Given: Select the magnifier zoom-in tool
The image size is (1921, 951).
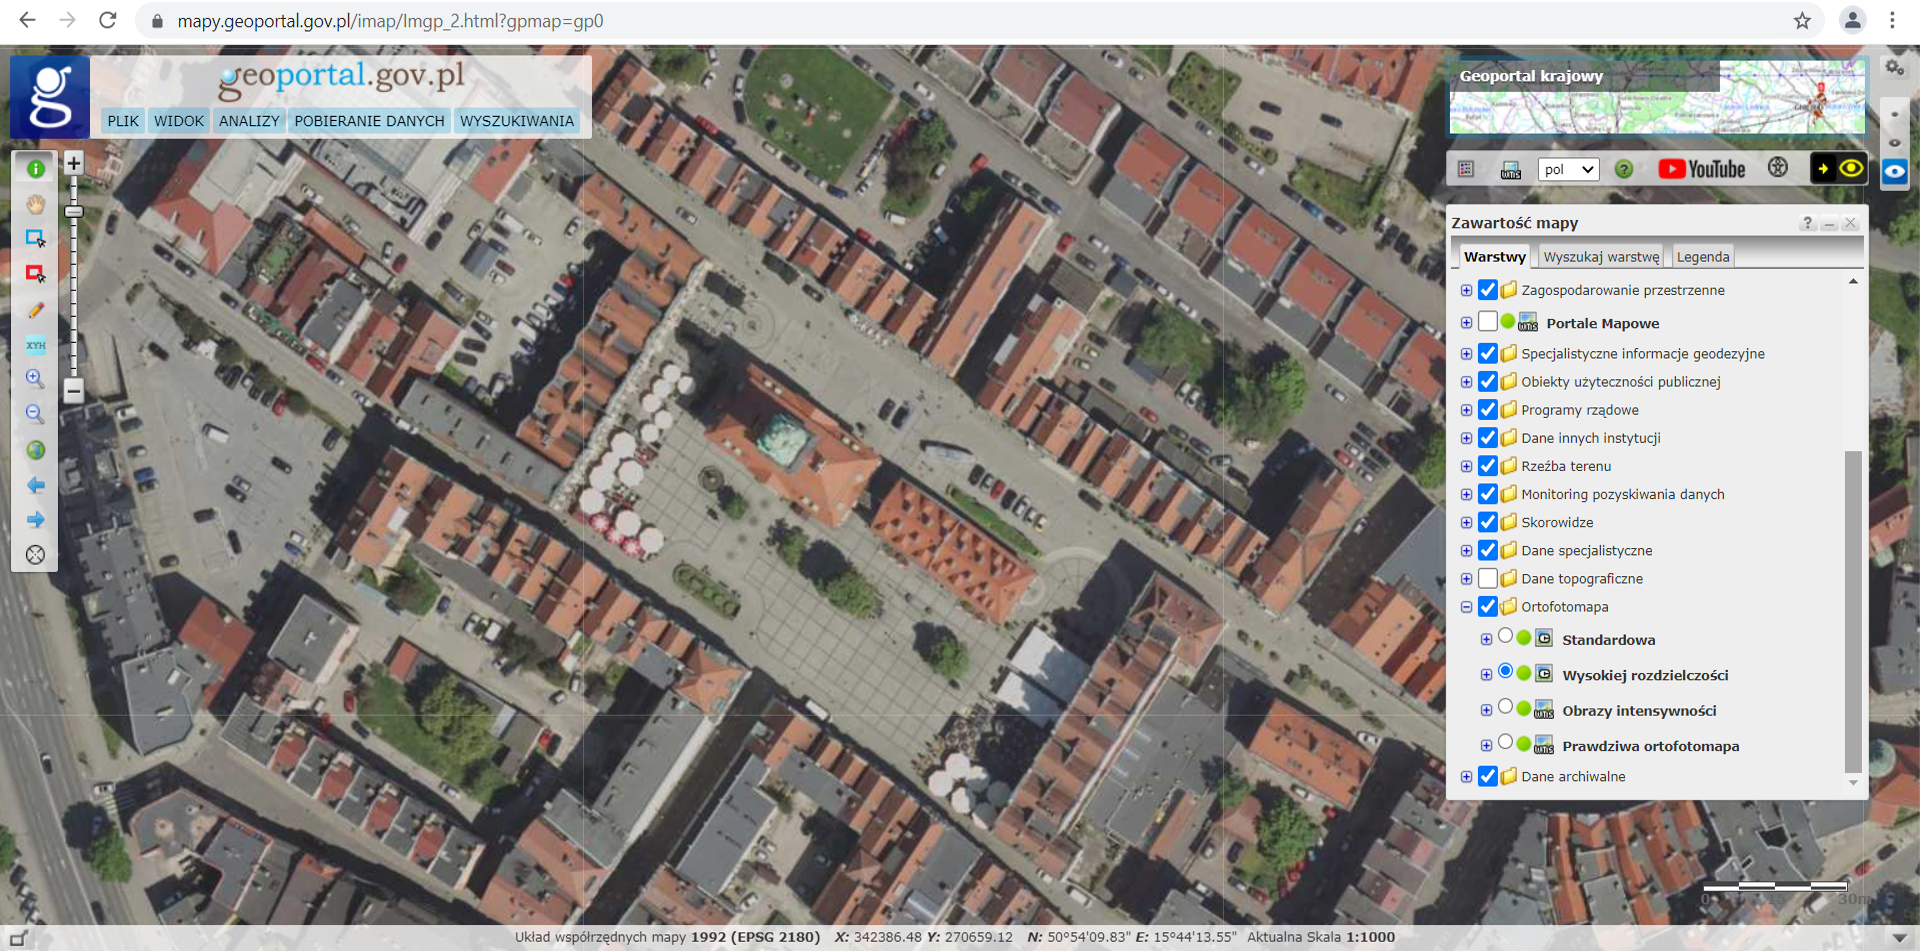Looking at the screenshot, I should pyautogui.click(x=35, y=379).
